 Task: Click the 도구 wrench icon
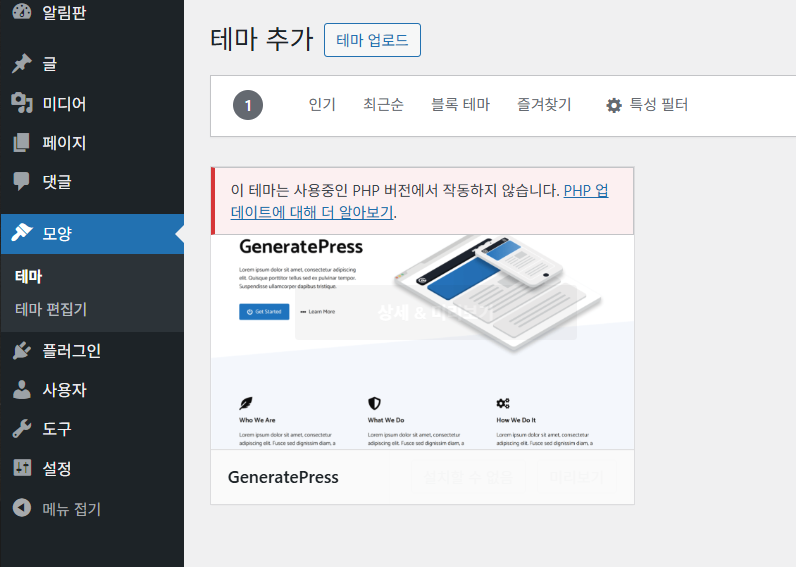21,428
